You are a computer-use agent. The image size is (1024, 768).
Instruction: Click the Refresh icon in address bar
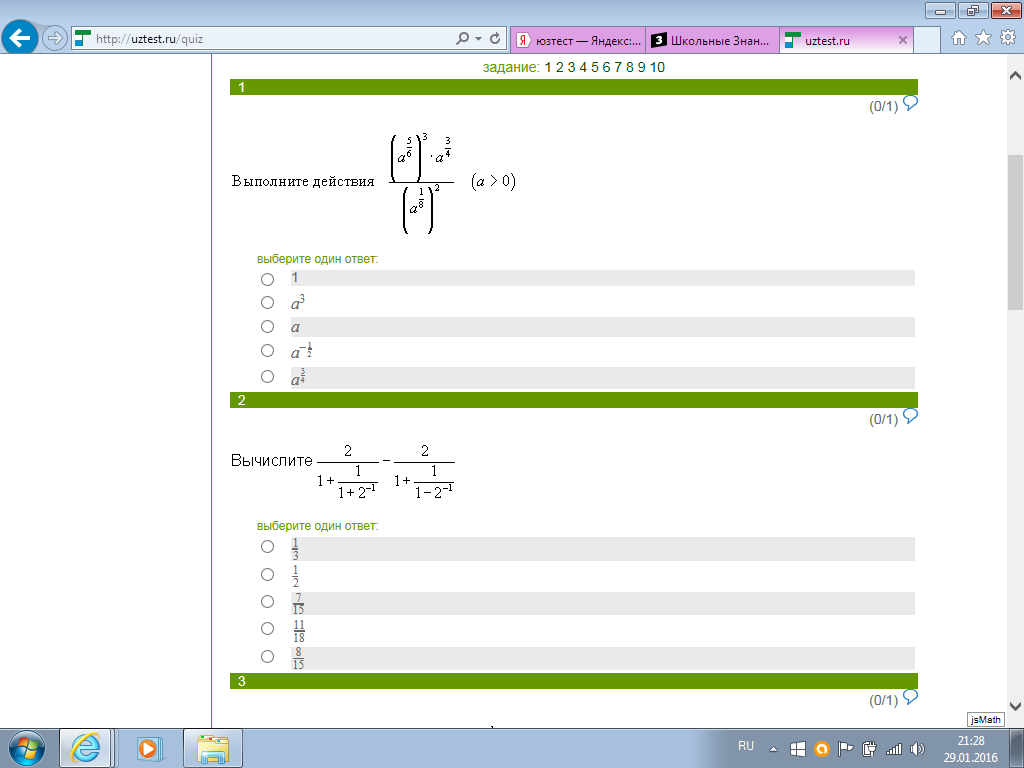click(495, 39)
